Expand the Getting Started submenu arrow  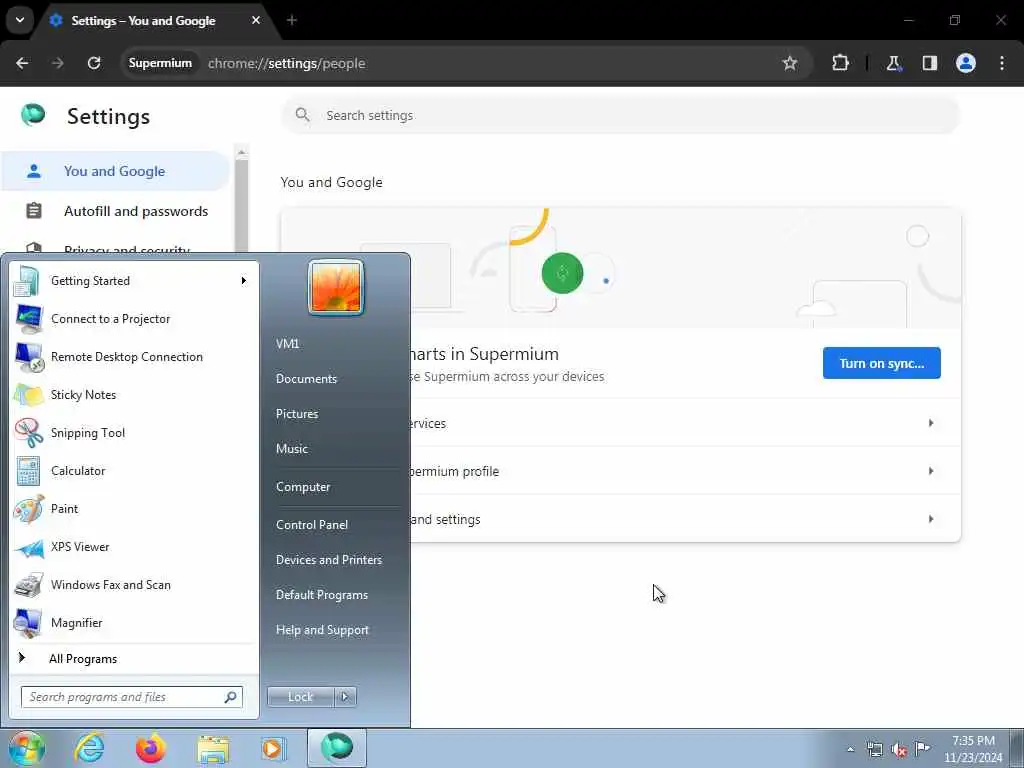point(244,281)
